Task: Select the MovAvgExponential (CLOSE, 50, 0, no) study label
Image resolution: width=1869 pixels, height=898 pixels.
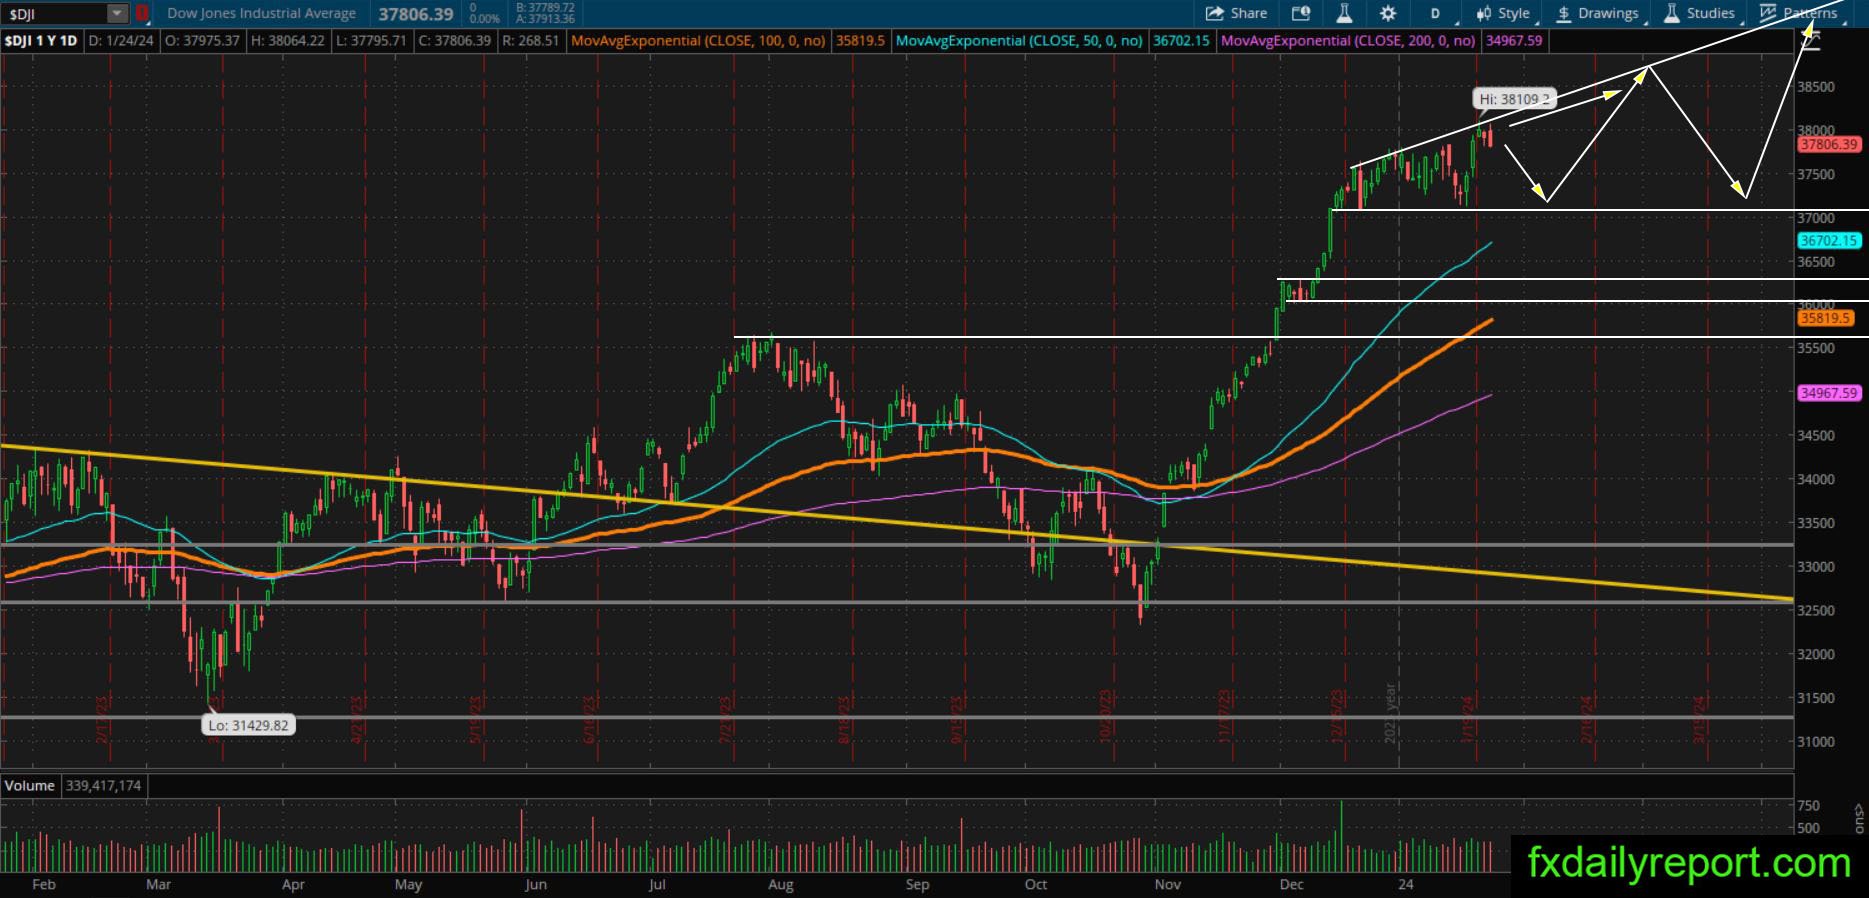Action: 1019,41
